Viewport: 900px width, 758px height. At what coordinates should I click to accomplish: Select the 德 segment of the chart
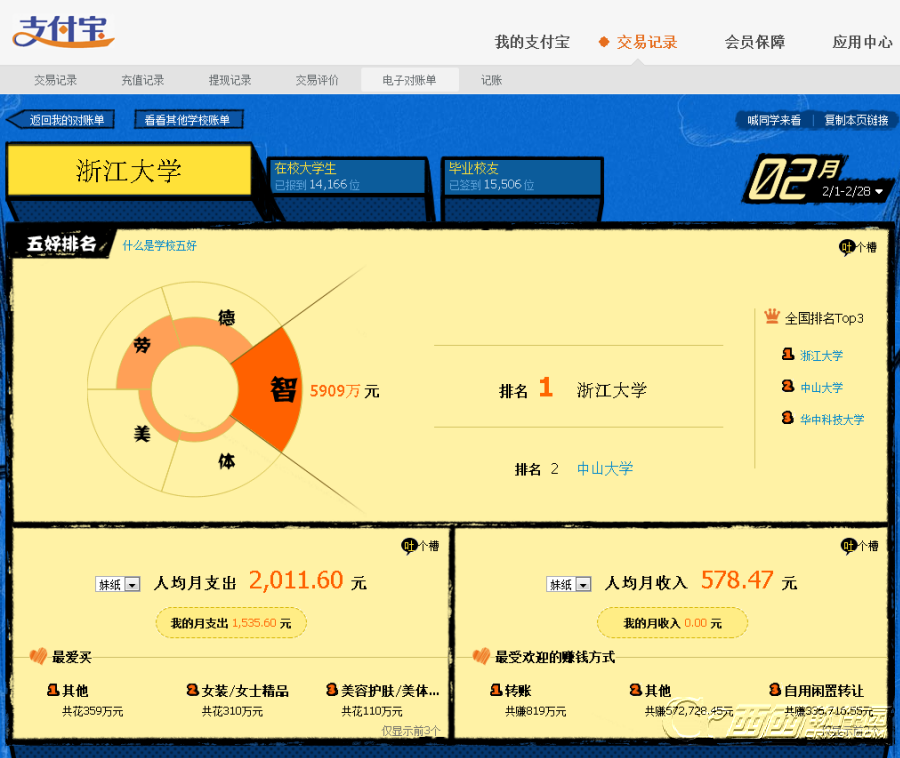click(x=226, y=317)
